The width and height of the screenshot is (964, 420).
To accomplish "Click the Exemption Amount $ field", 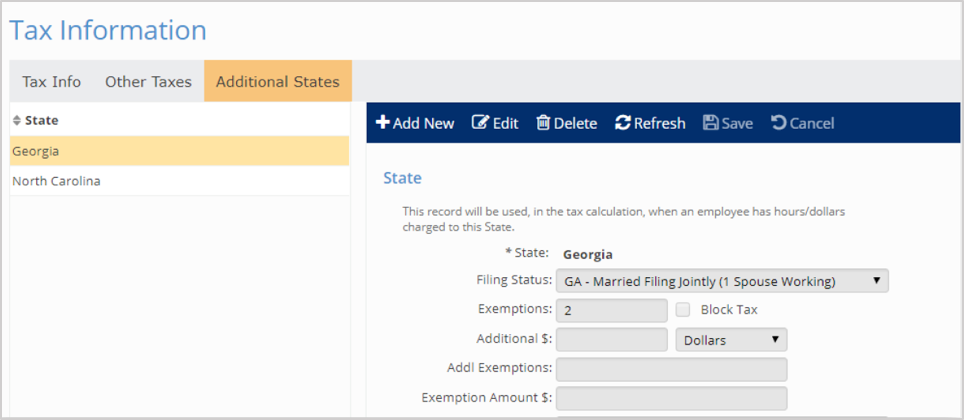I will tap(671, 398).
